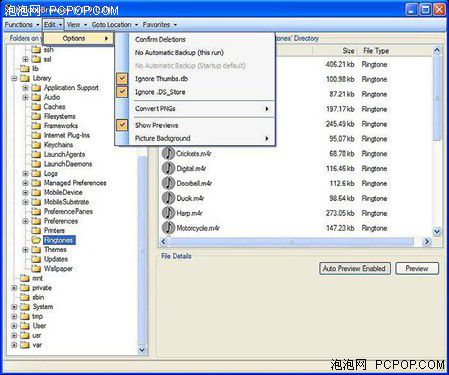Select the Wallpaper folder in tree
This screenshot has height=375, width=449.
pyautogui.click(x=58, y=268)
